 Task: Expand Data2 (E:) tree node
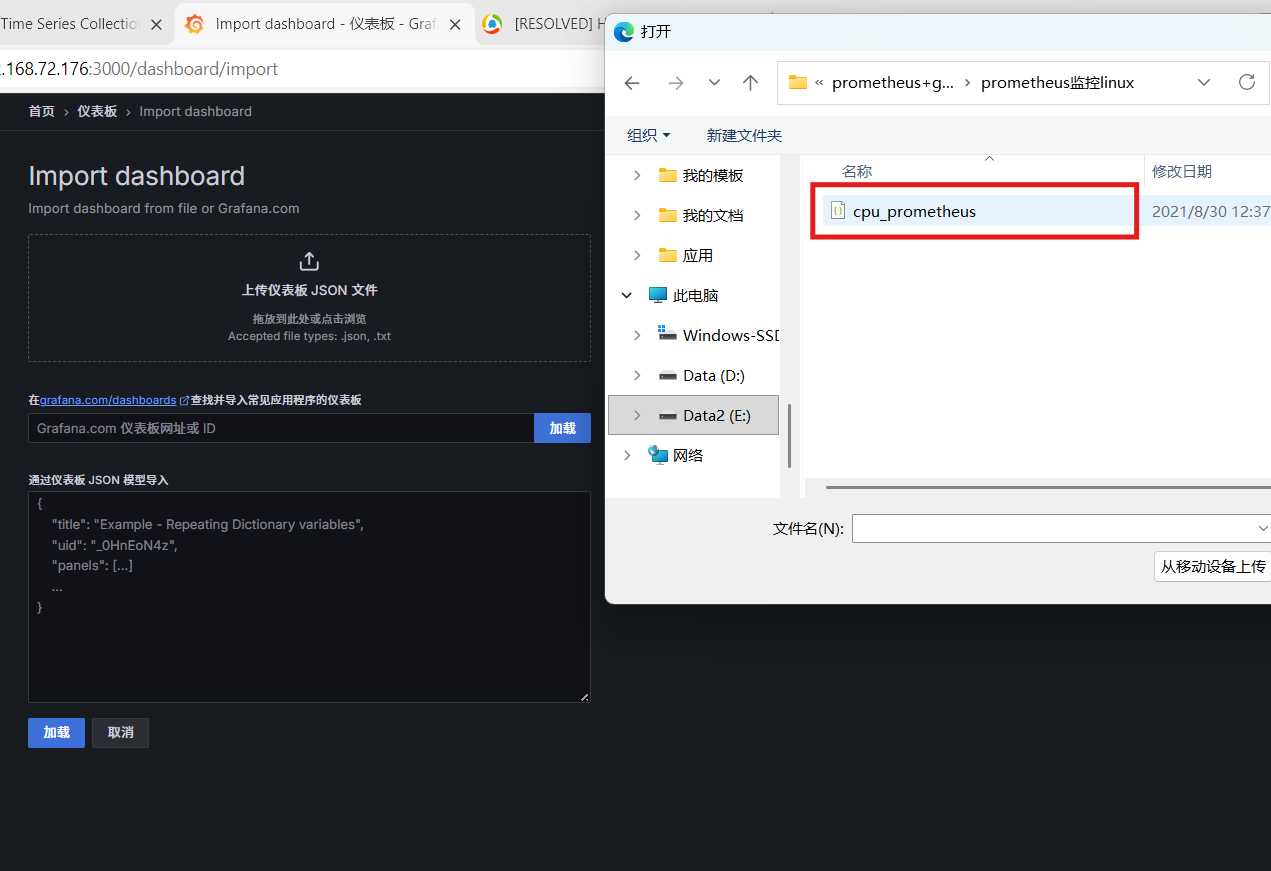pos(637,415)
